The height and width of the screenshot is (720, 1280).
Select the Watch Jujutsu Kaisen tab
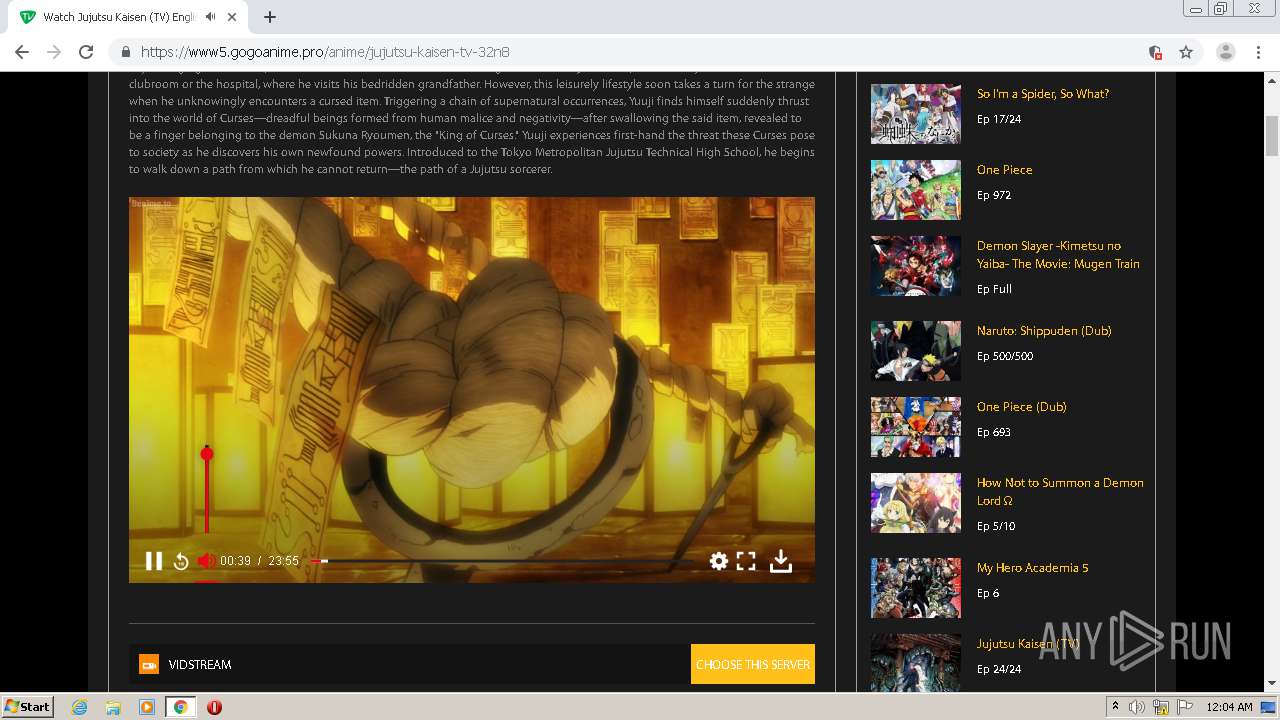[x=130, y=17]
